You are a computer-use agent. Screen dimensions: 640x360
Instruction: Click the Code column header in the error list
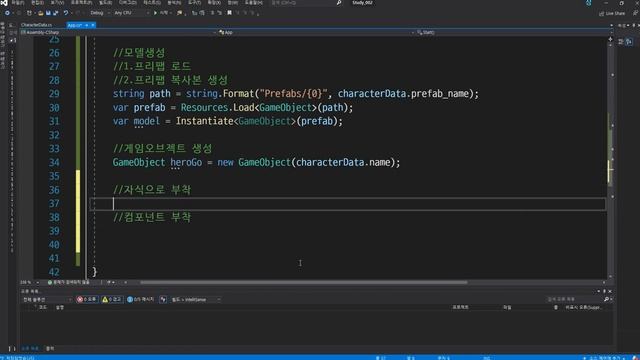coord(43,307)
